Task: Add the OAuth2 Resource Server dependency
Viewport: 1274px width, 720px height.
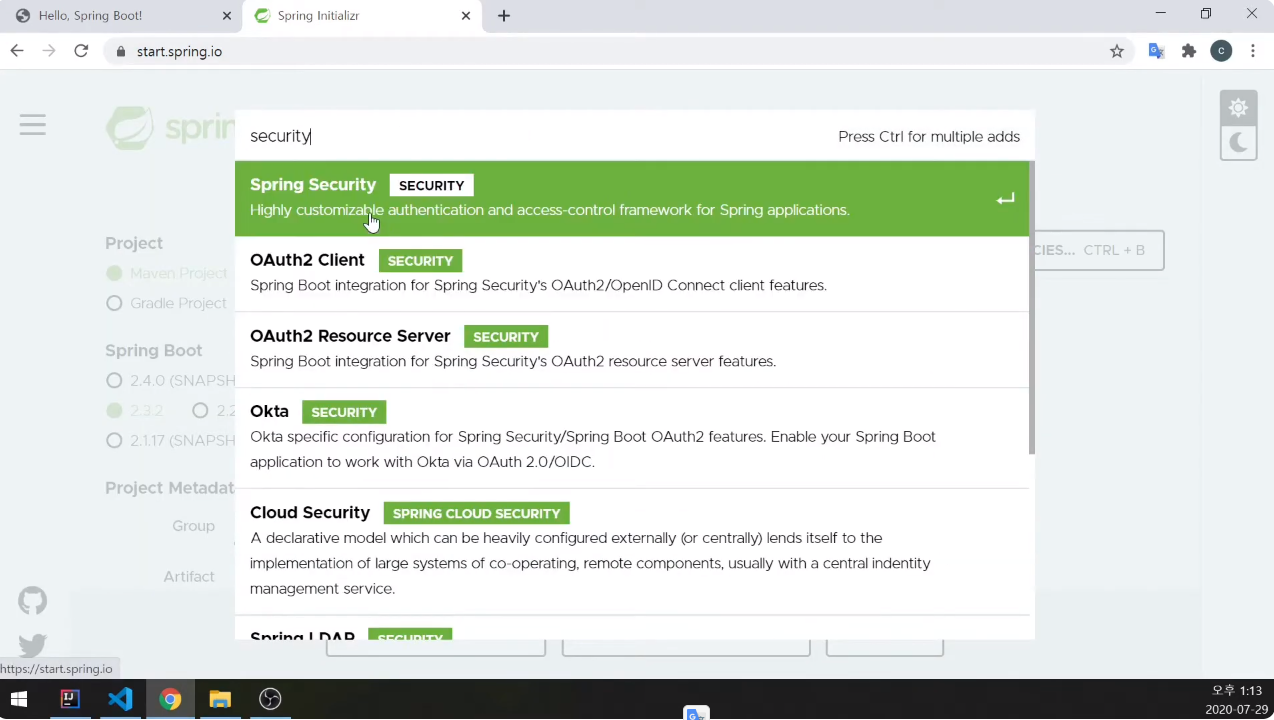Action: (632, 350)
